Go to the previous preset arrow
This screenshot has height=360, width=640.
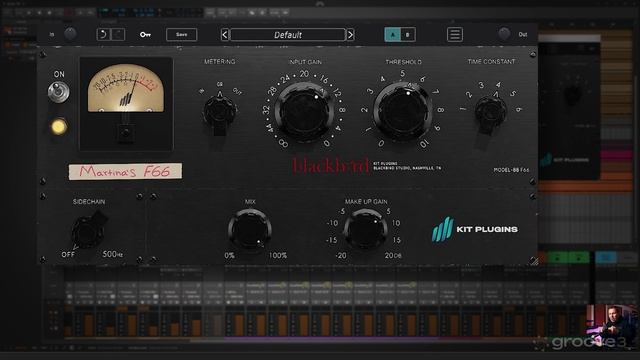click(x=225, y=35)
